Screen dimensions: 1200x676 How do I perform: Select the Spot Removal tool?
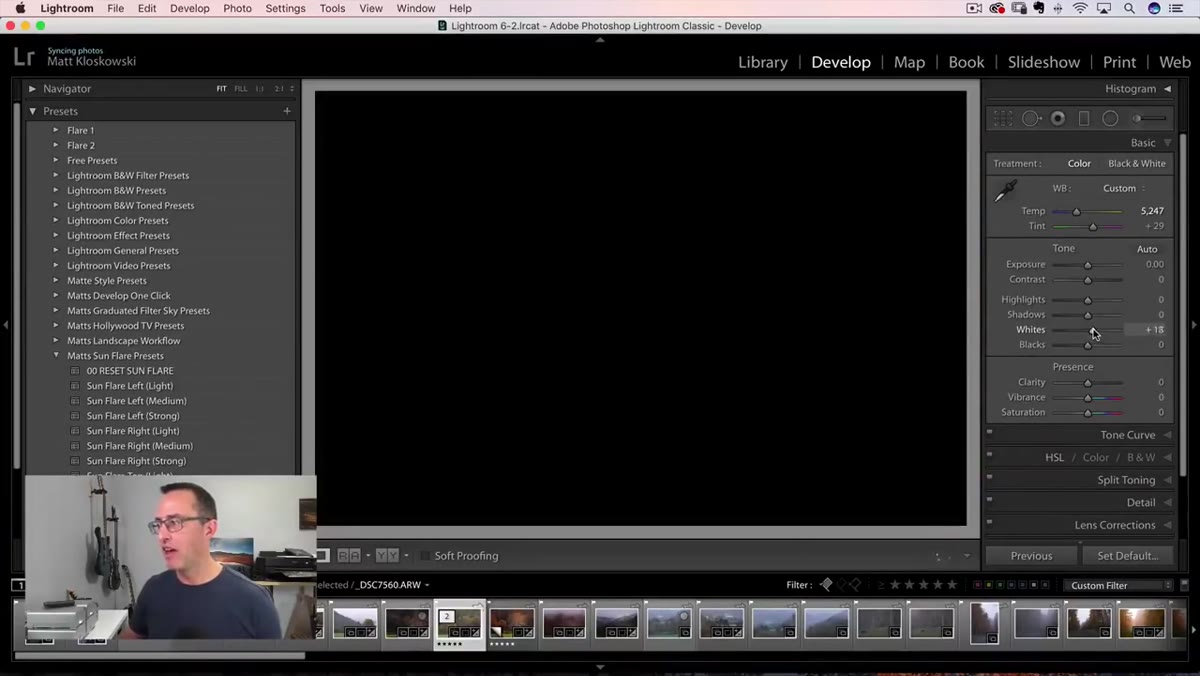pyautogui.click(x=1031, y=119)
